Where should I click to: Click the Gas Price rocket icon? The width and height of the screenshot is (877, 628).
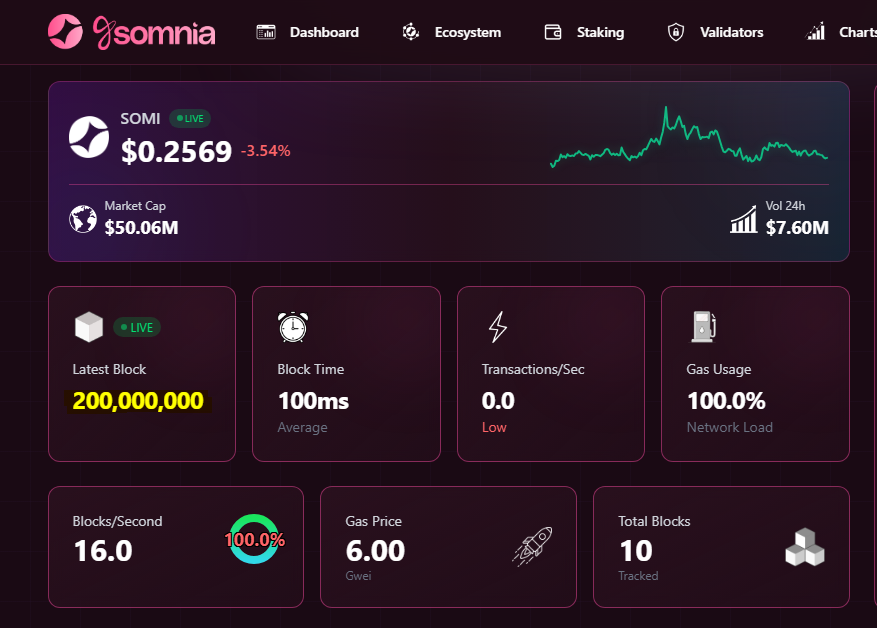pyautogui.click(x=533, y=546)
